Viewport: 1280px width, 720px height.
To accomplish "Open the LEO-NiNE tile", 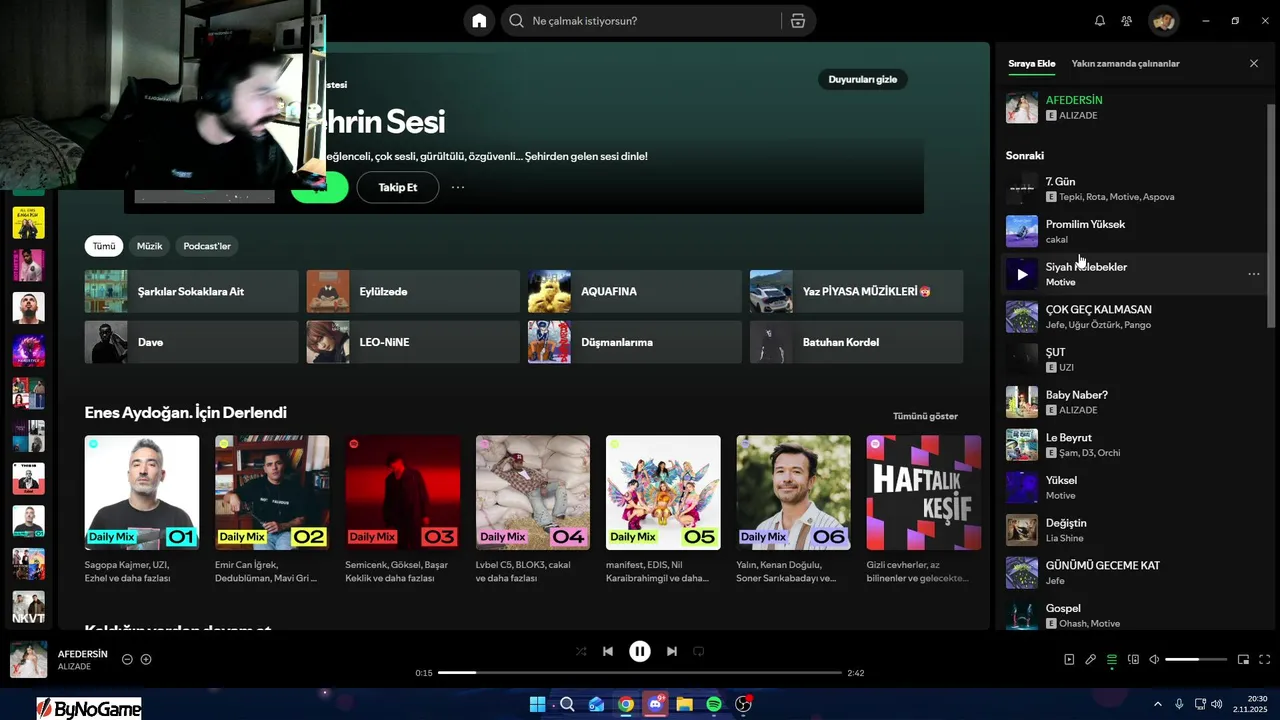I will click(413, 342).
